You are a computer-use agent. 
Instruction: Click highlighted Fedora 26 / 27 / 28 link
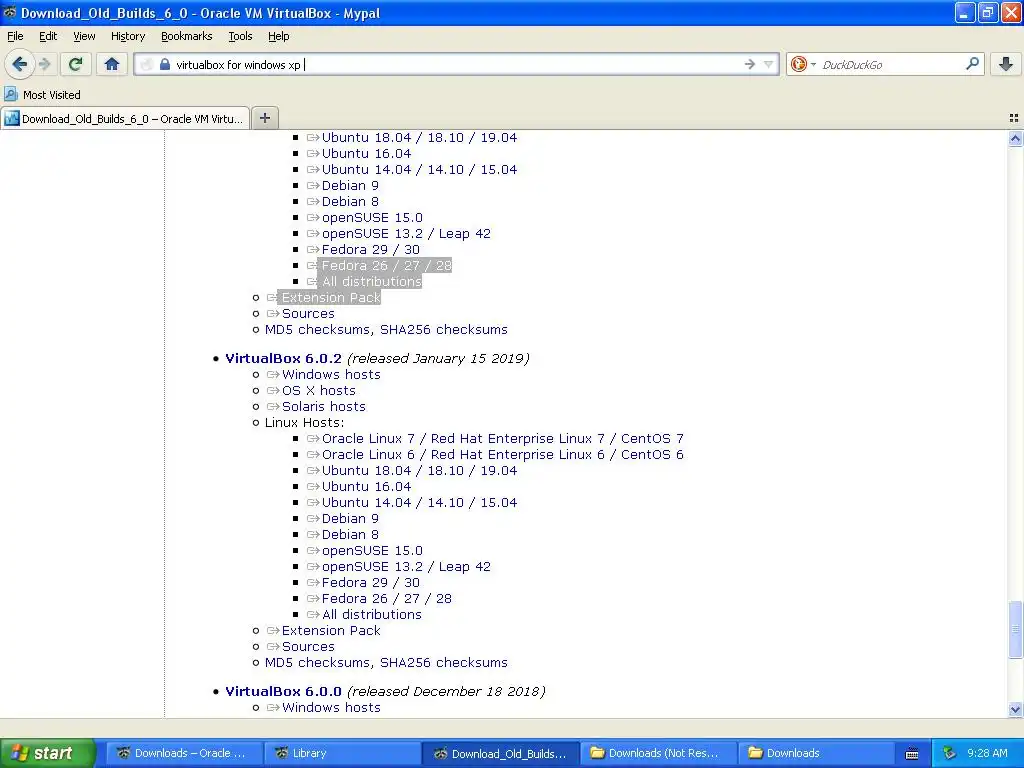[386, 266]
